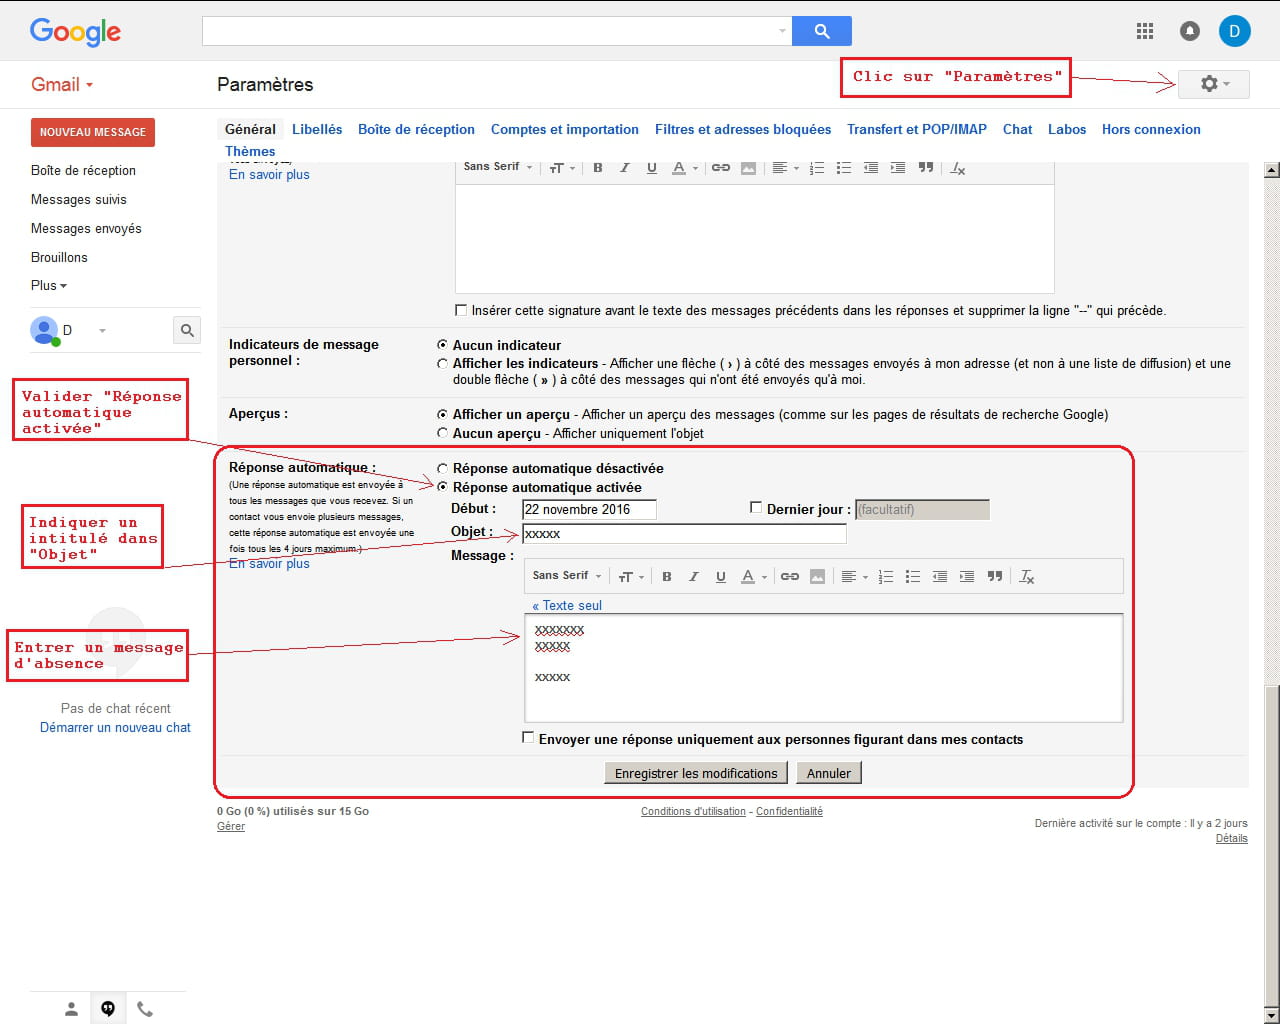The image size is (1280, 1024).
Task: Click the blue search magnifier button
Action: [x=821, y=31]
